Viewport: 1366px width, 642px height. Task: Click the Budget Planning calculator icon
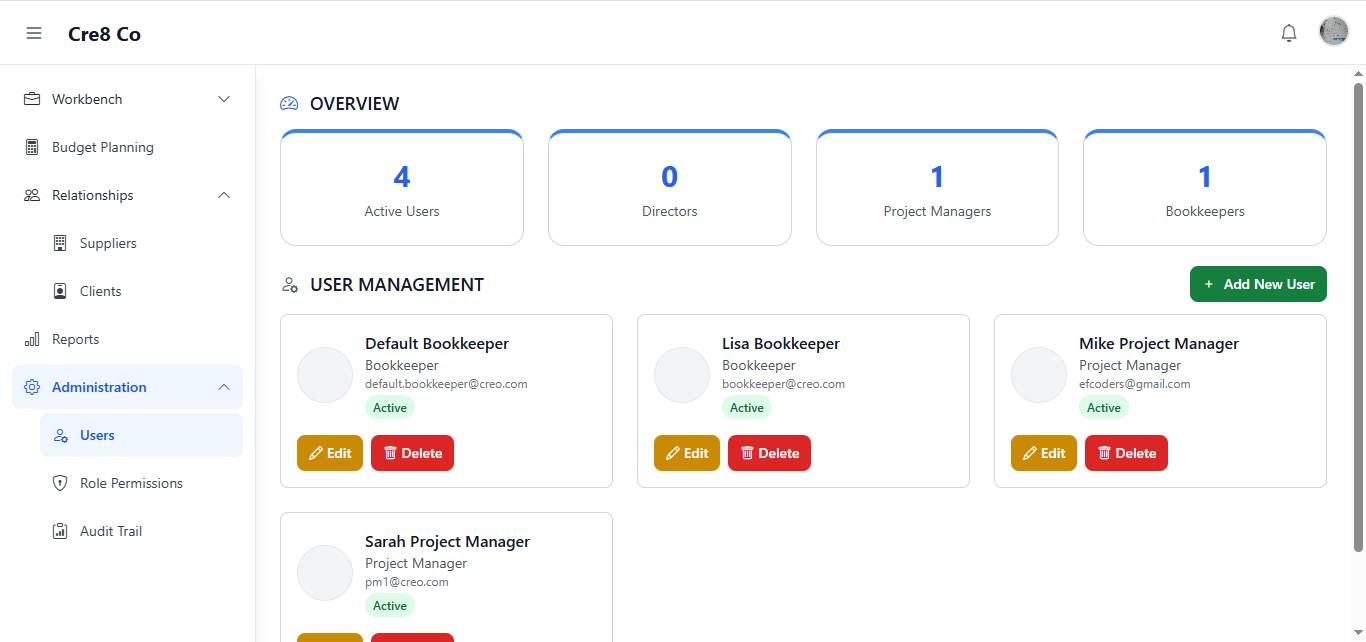click(32, 147)
